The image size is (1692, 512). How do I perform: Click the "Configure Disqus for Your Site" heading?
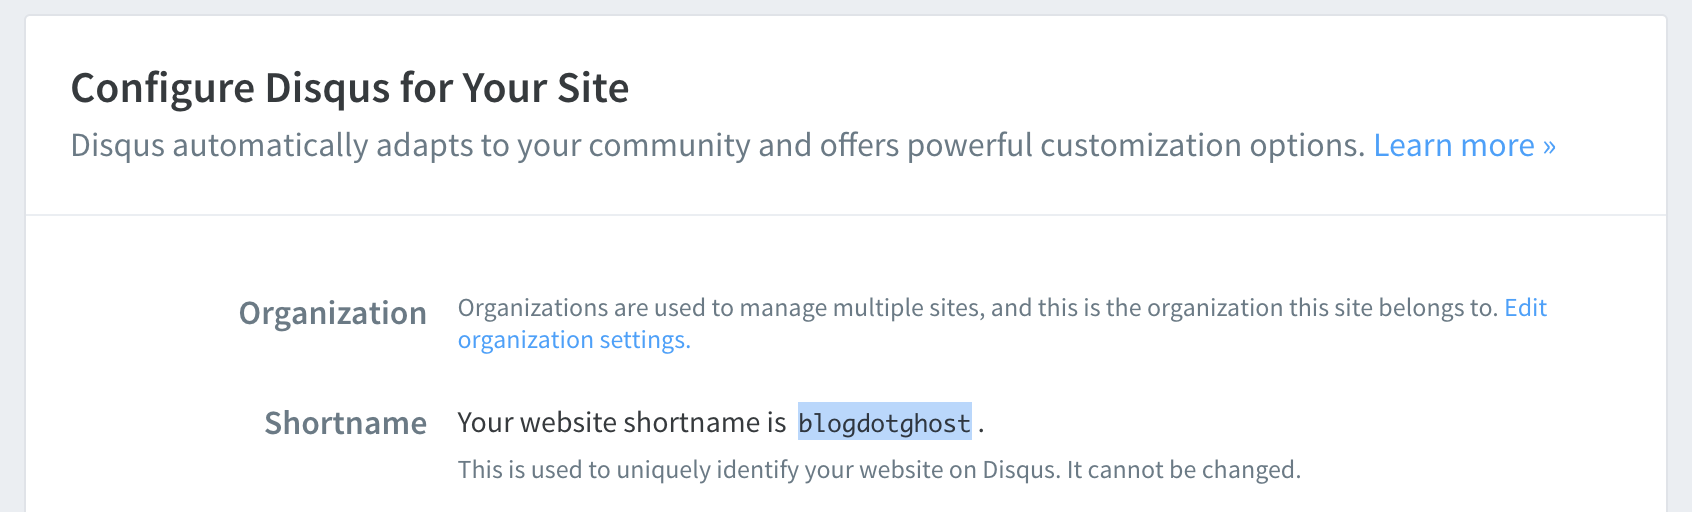coord(350,88)
